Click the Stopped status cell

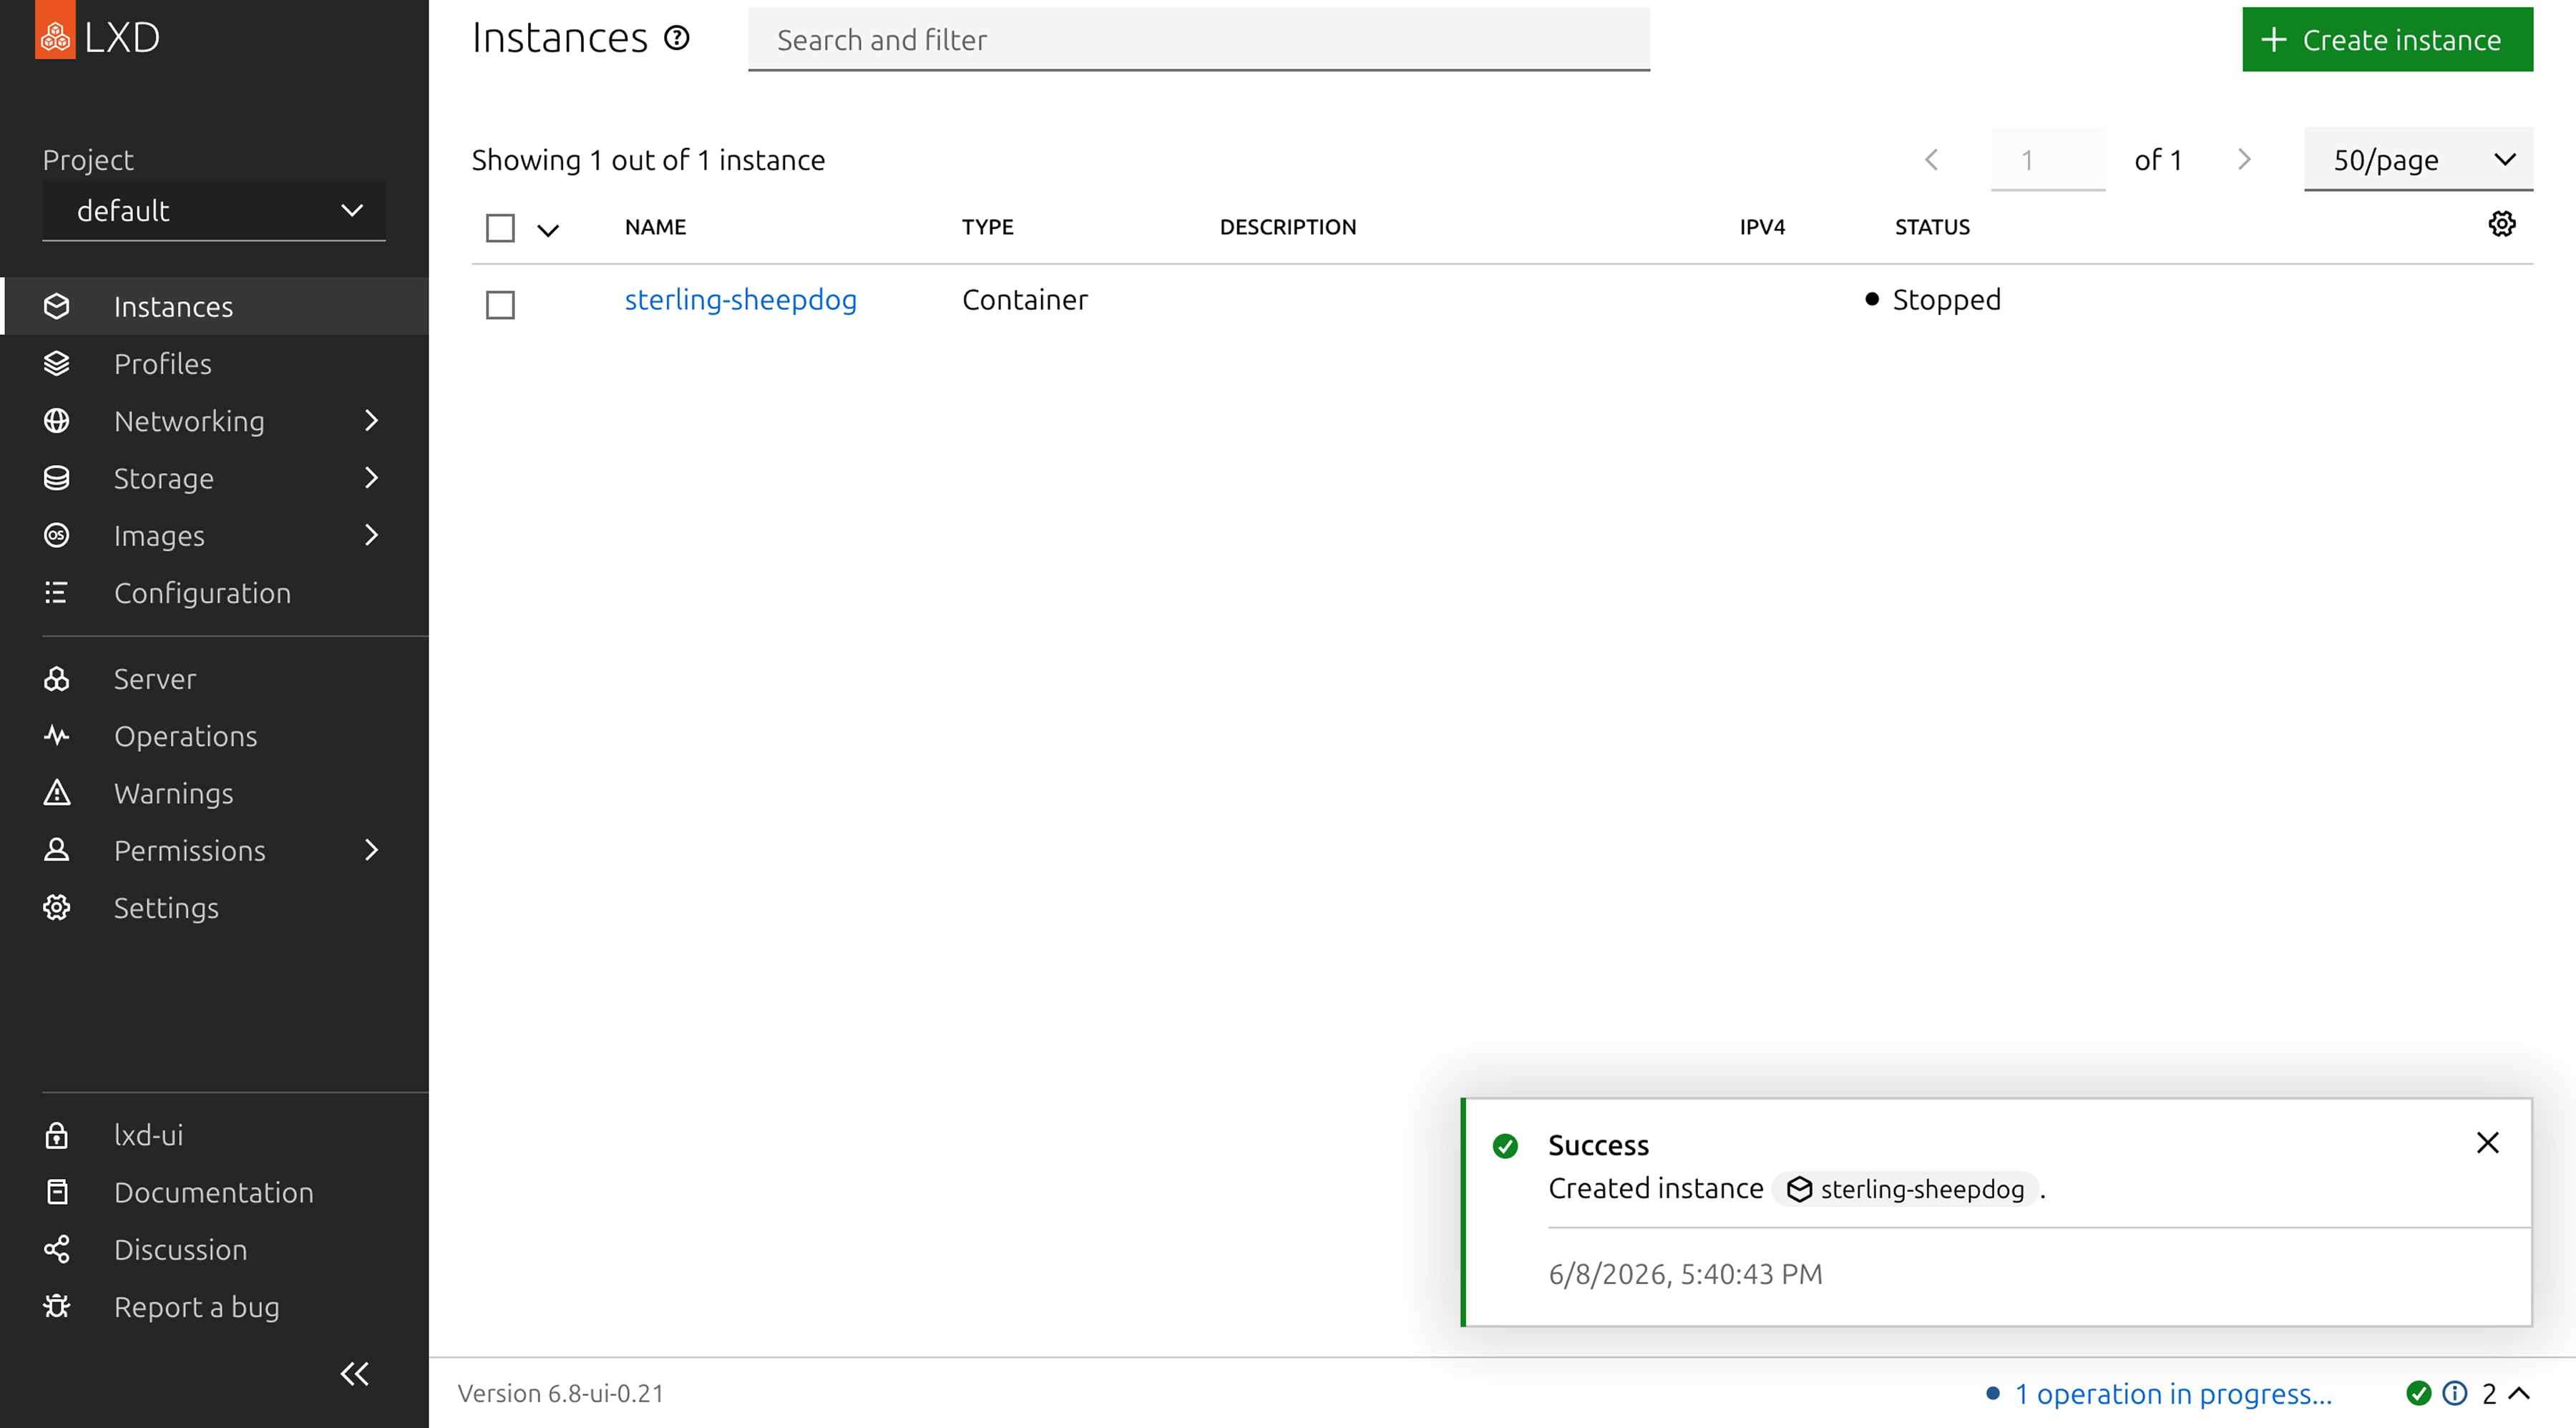tap(1933, 300)
